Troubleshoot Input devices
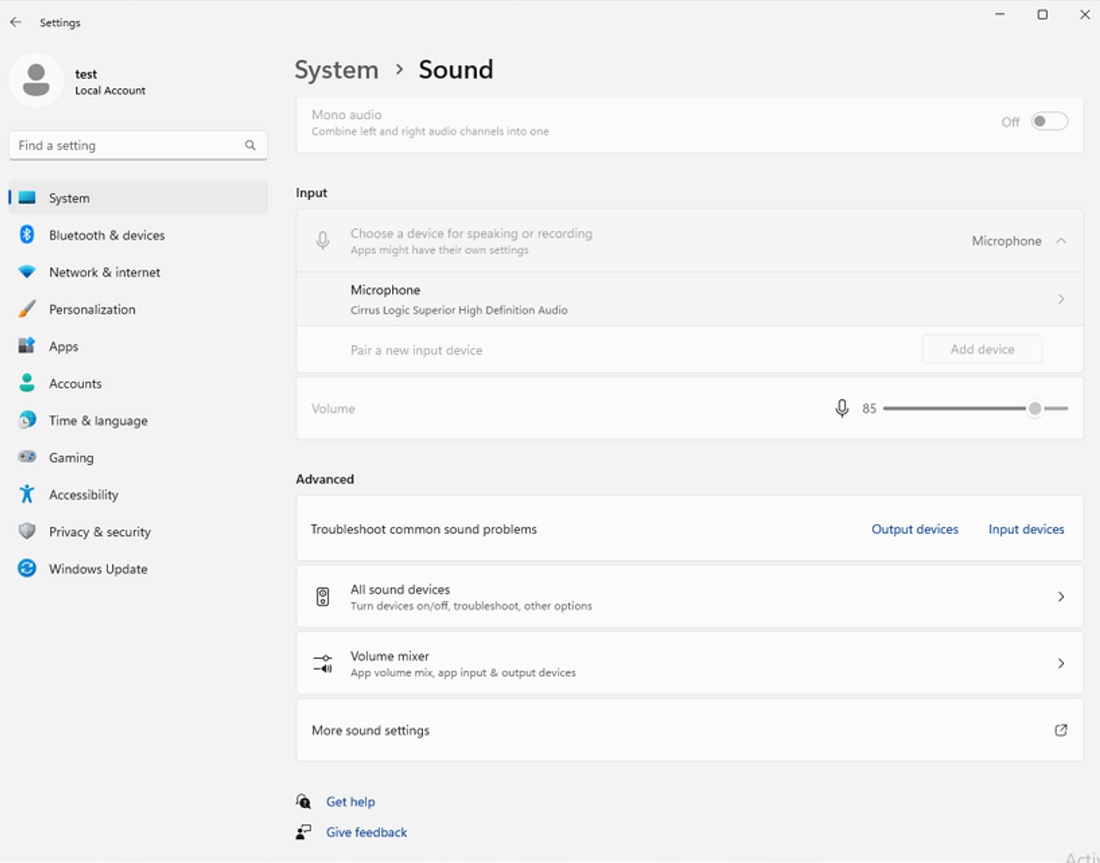This screenshot has width=1100, height=863. click(1025, 529)
